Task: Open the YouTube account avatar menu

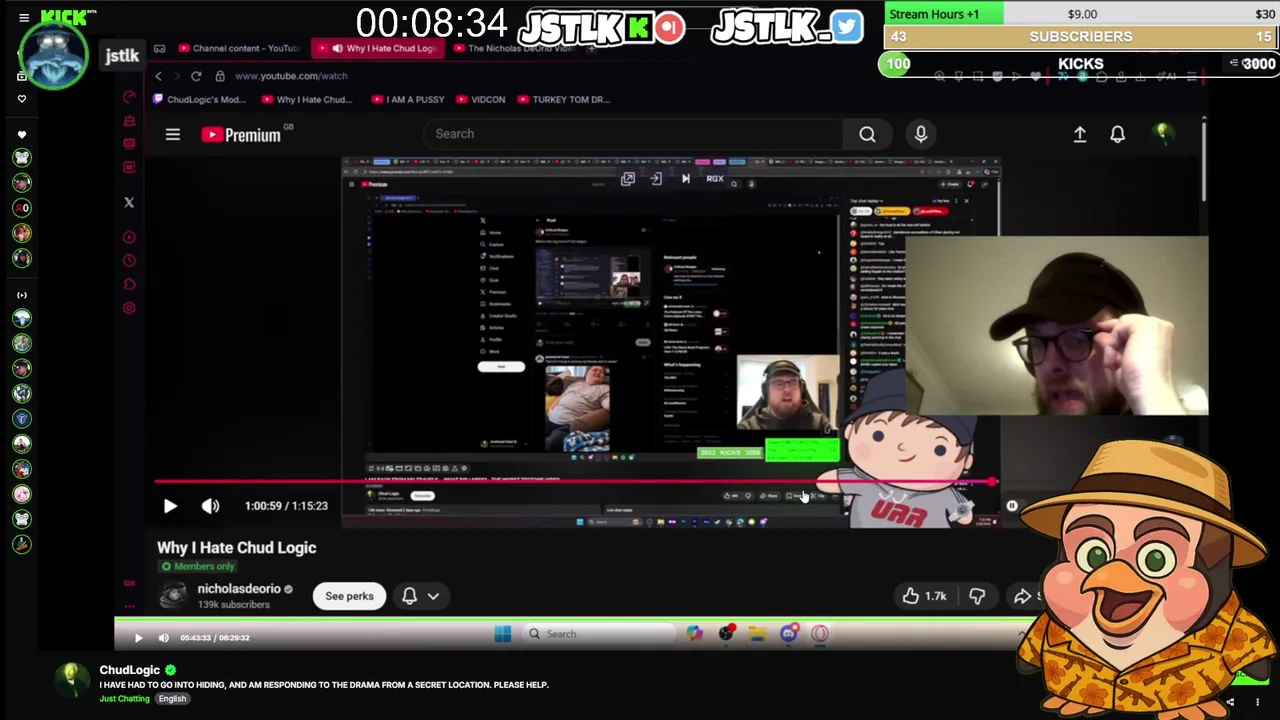Action: click(x=1162, y=134)
